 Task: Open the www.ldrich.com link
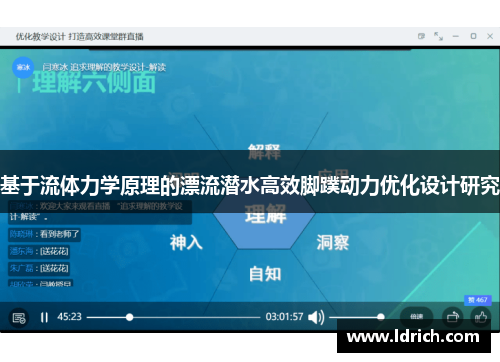pyautogui.click(x=413, y=337)
